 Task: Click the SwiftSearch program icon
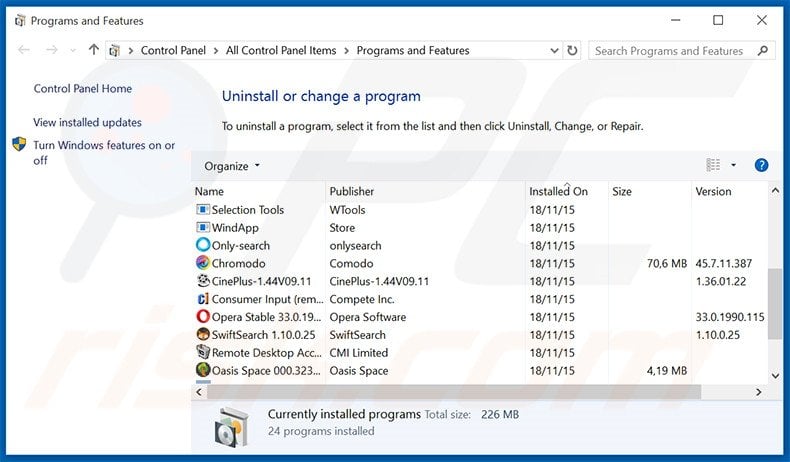(203, 334)
